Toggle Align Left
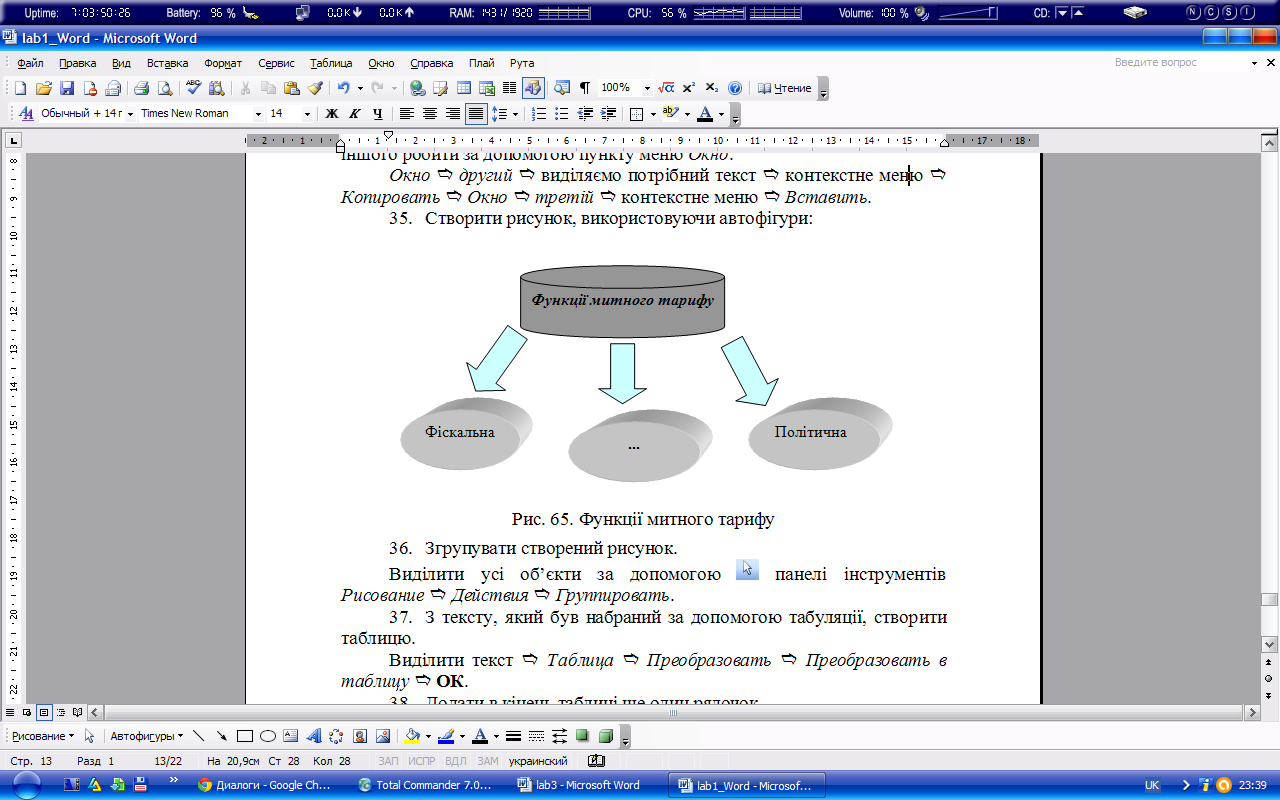The image size is (1280, 800). click(x=407, y=114)
